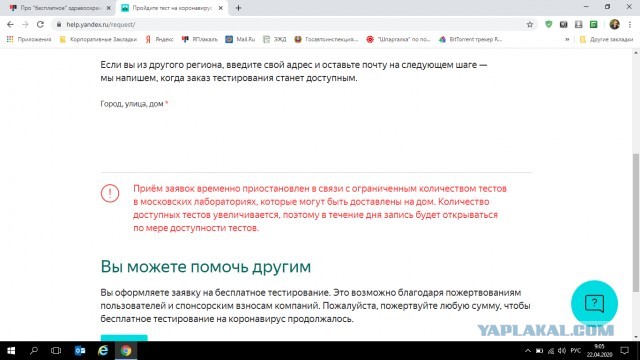Open the green shield extension icon

(549, 24)
